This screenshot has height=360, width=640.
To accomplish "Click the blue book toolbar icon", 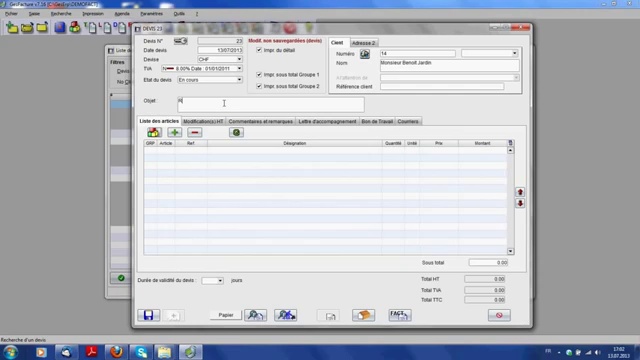I will pos(60,27).
